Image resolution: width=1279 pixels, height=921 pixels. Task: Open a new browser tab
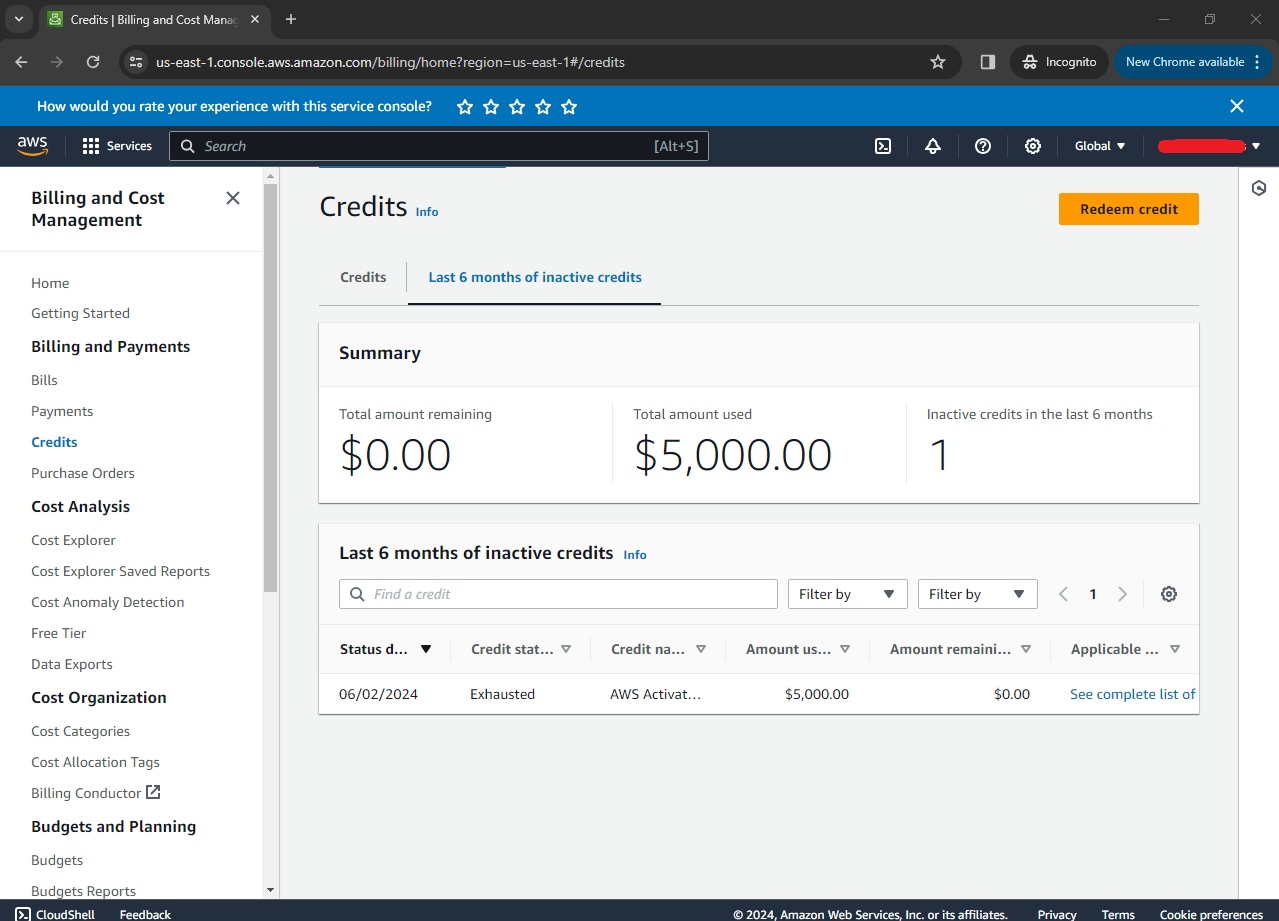point(291,19)
